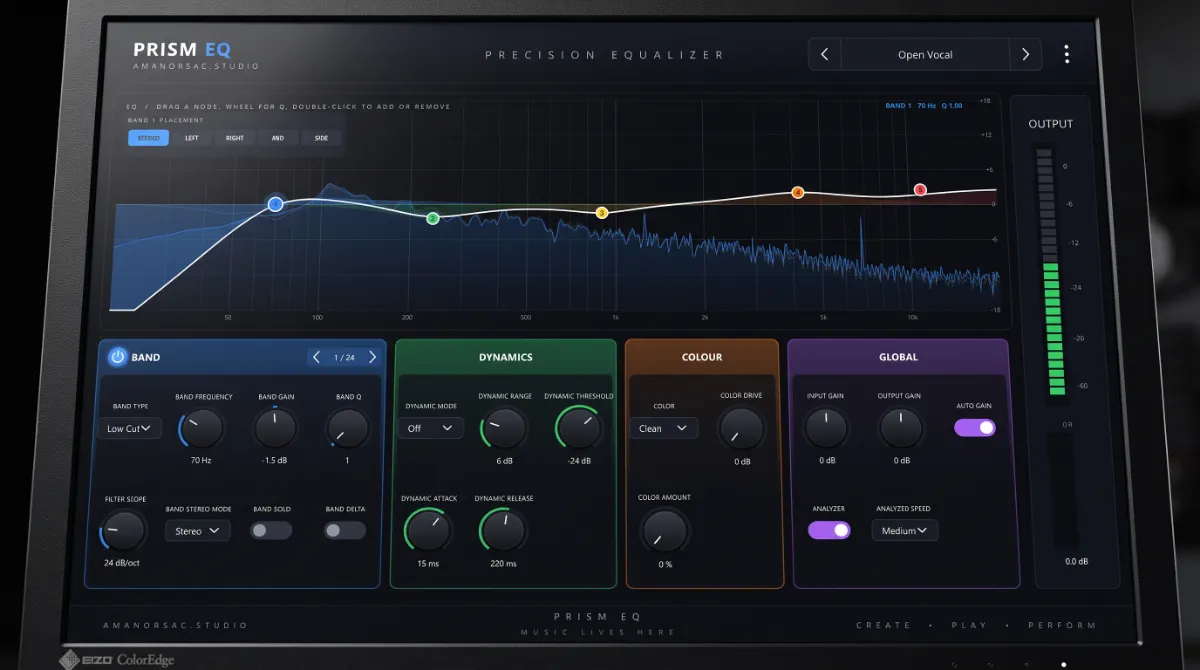
Task: Open the Color Clean dropdown
Action: click(x=663, y=428)
